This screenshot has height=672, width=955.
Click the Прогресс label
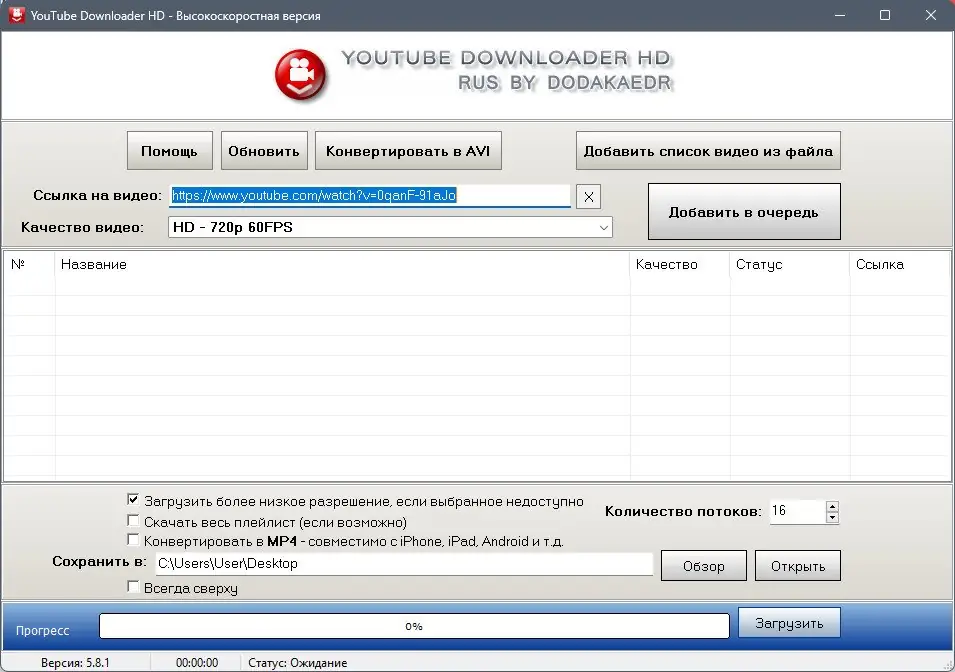coord(43,630)
